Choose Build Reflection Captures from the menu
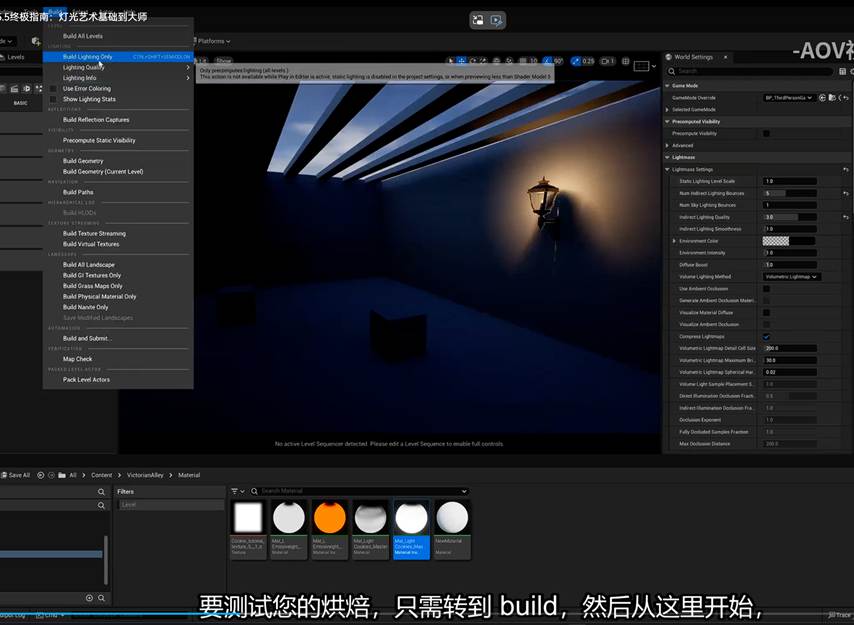This screenshot has width=854, height=625. (96, 120)
